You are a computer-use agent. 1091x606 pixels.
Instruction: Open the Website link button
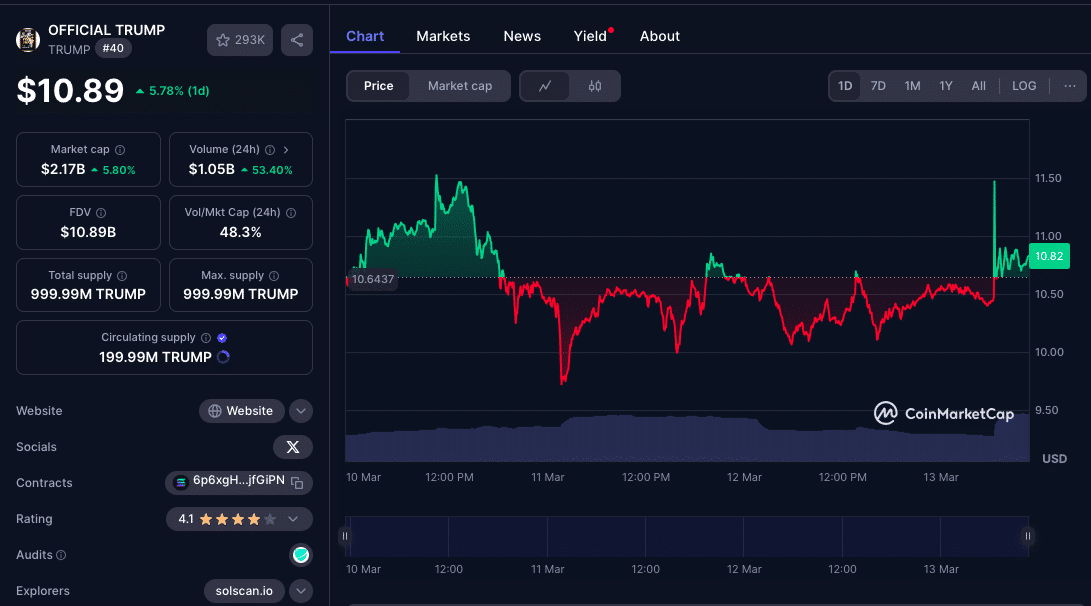[241, 410]
